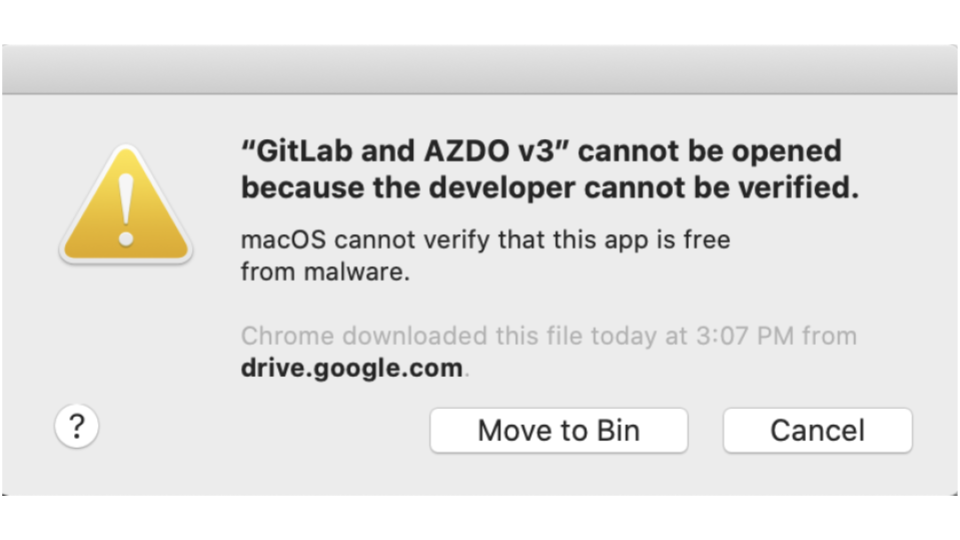Click the white exclamation mark inside the triangle
This screenshot has height=540, width=960.
(x=126, y=211)
